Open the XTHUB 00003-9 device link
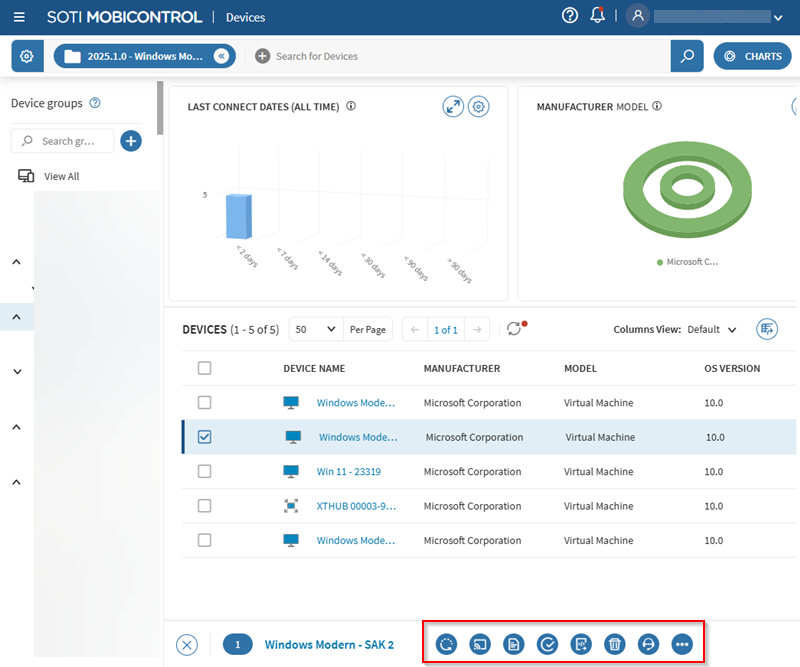 [x=356, y=506]
